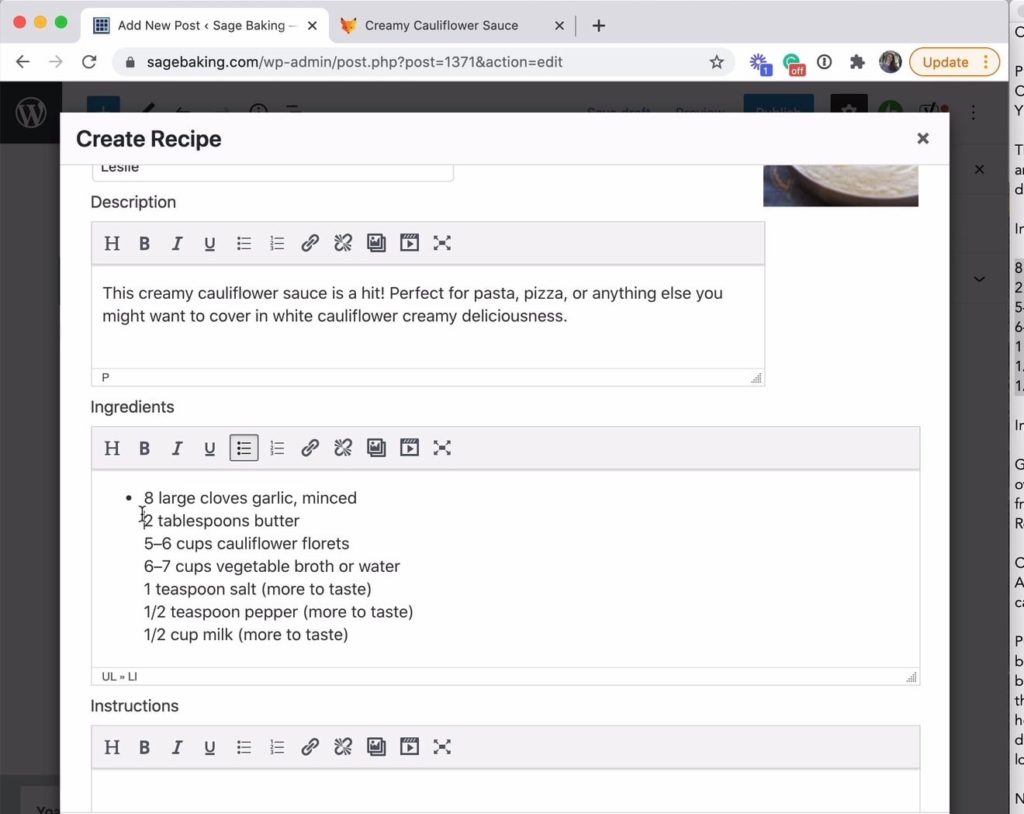Open Chrome extensions puzzle icon
Viewport: 1024px width, 814px height.
tap(857, 62)
